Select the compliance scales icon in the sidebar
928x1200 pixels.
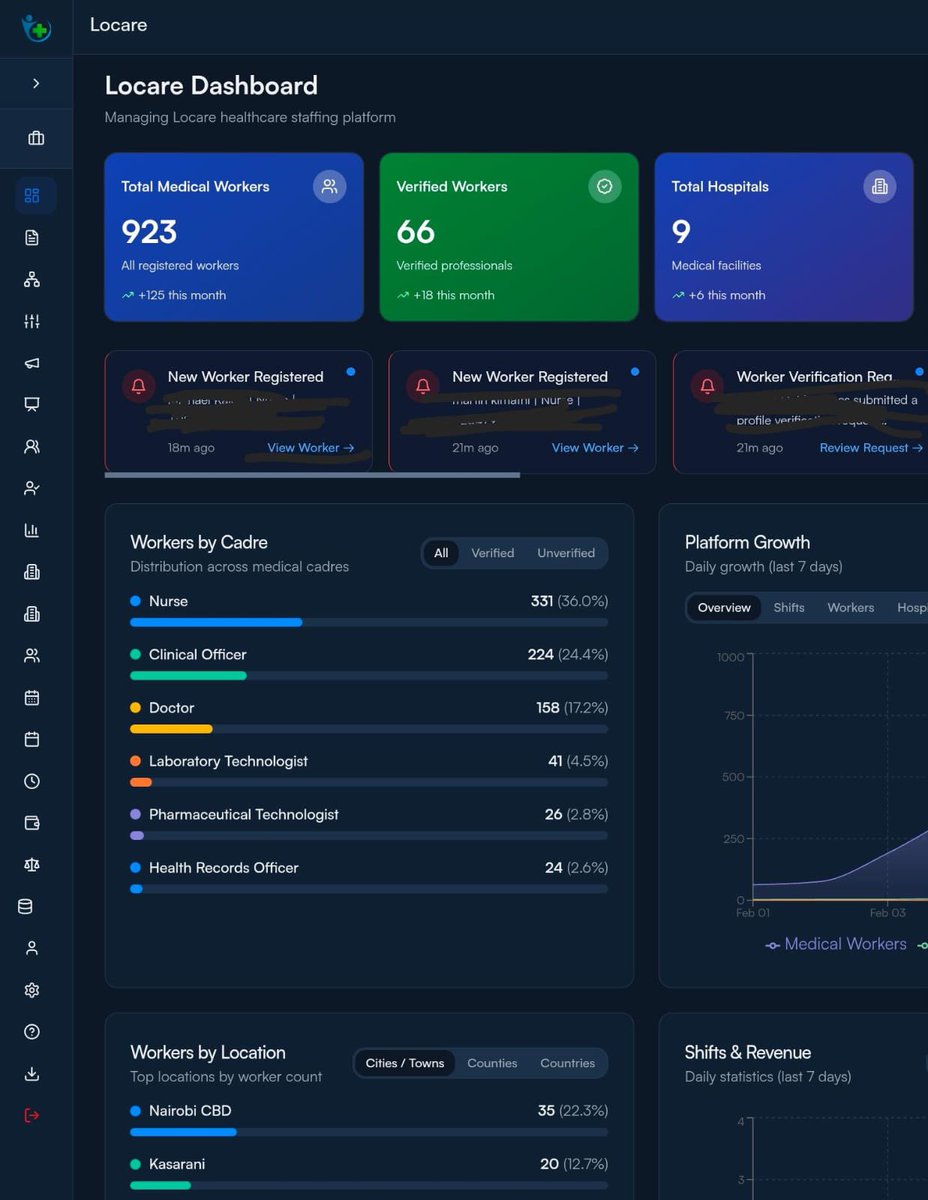tap(31, 865)
